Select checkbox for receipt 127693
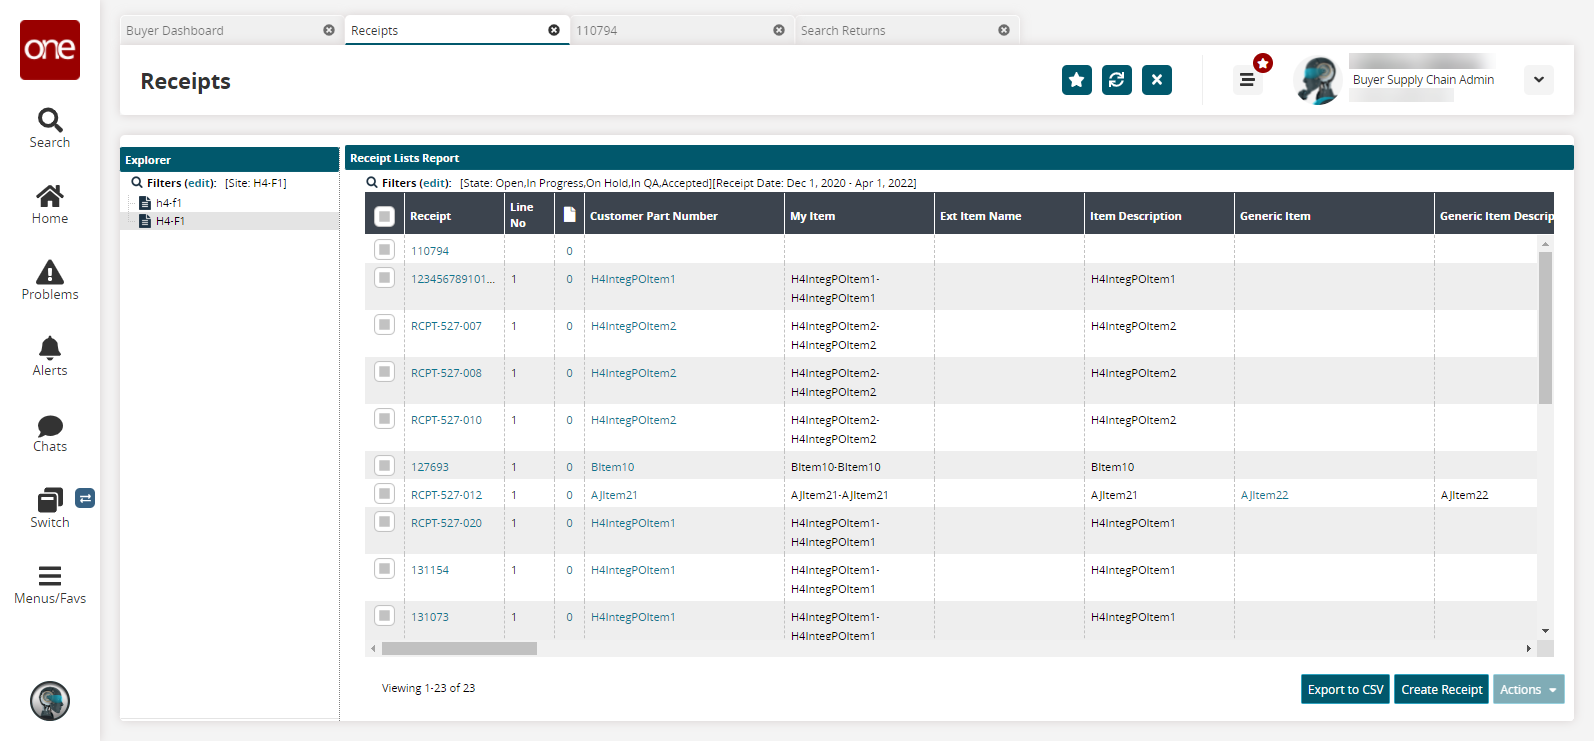The image size is (1594, 741). click(x=384, y=466)
